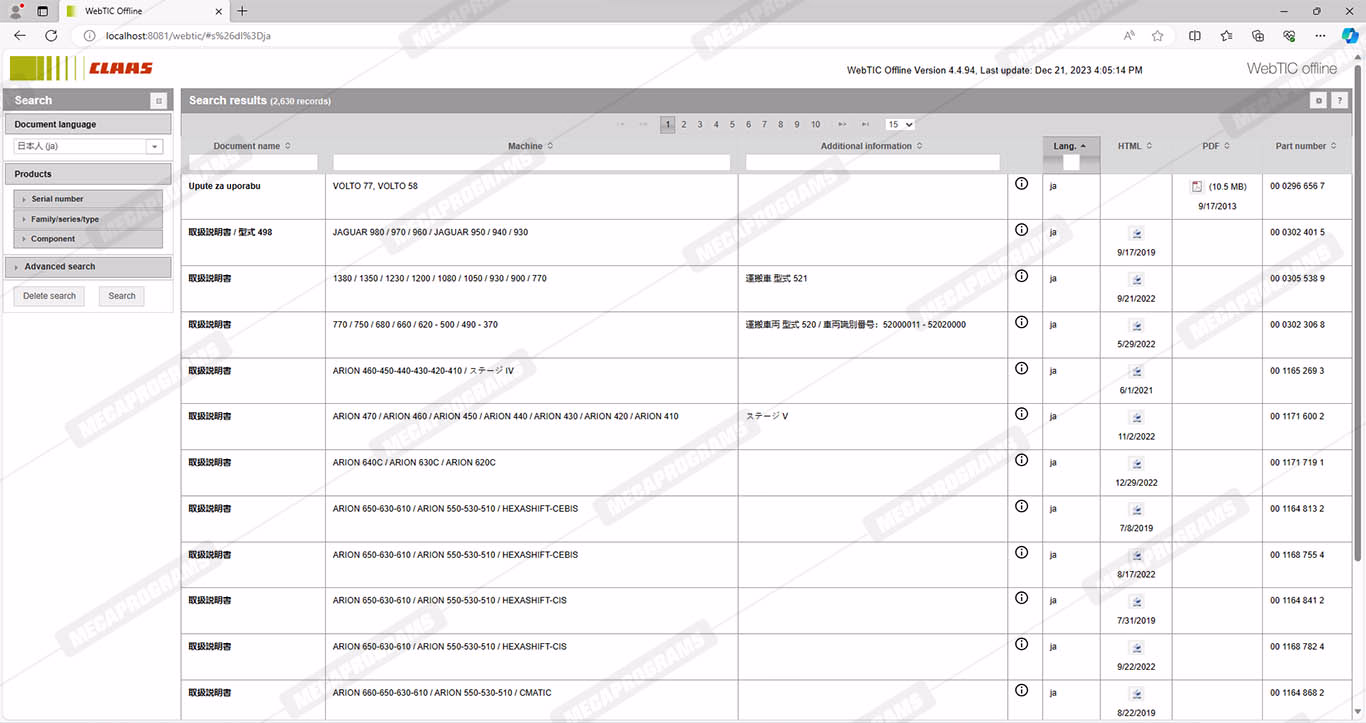Viewport: 1366px width, 723px height.
Task: Open HTML document dated 7/31/2019
Action: [1136, 602]
